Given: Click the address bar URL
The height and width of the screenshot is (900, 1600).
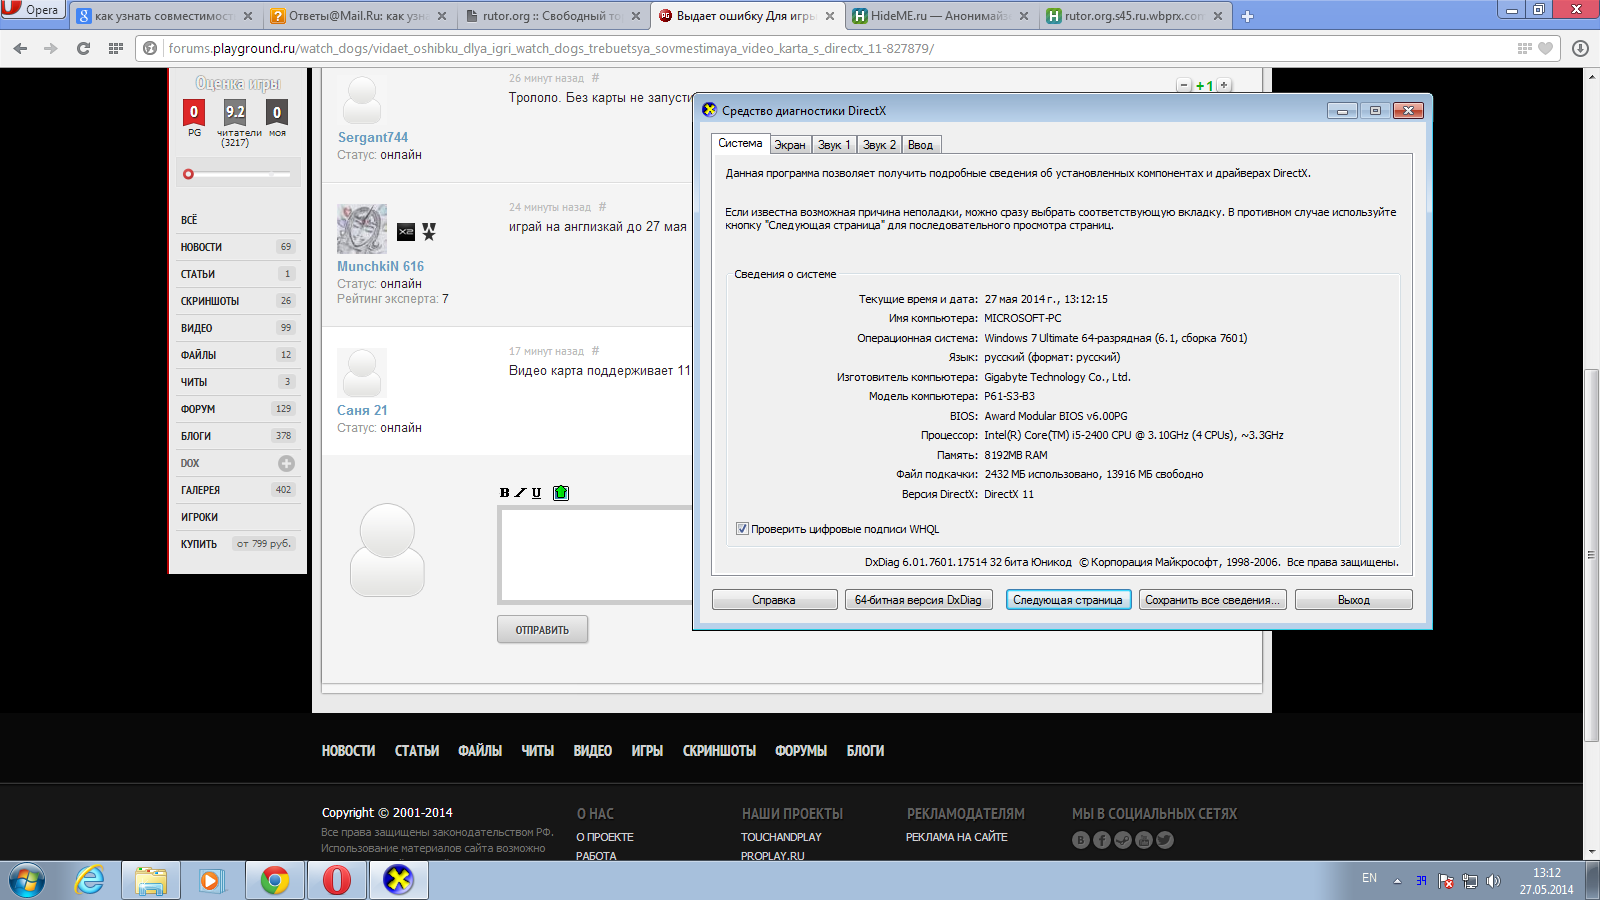Looking at the screenshot, I should point(551,48).
